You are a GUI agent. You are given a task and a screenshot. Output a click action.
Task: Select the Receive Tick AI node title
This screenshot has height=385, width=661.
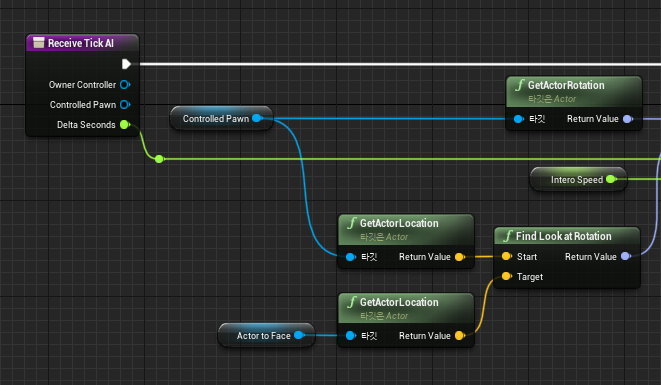tap(81, 43)
